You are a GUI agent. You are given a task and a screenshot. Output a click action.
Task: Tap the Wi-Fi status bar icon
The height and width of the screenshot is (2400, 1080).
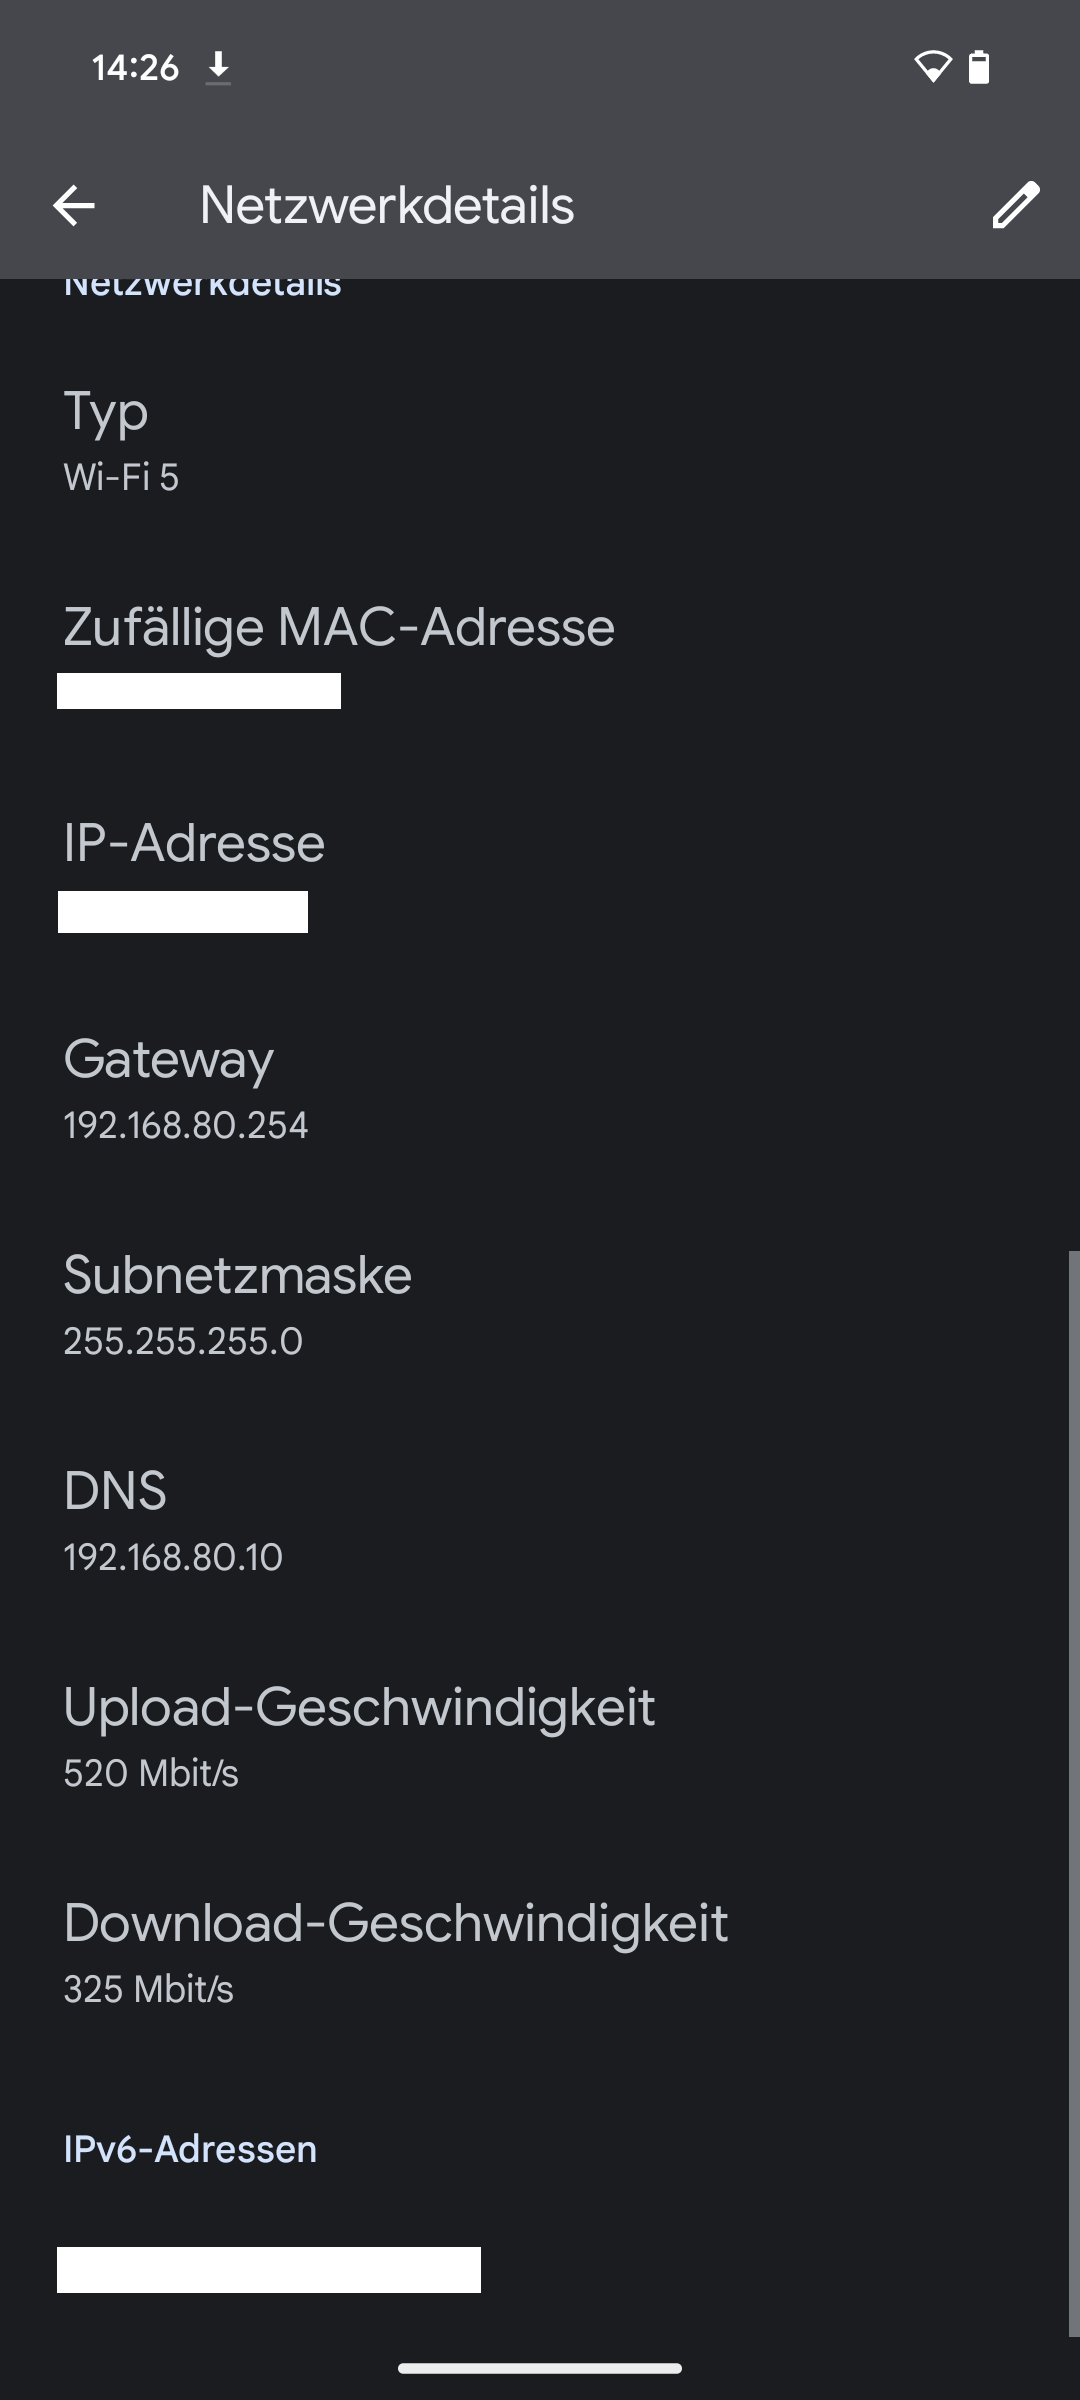click(932, 67)
